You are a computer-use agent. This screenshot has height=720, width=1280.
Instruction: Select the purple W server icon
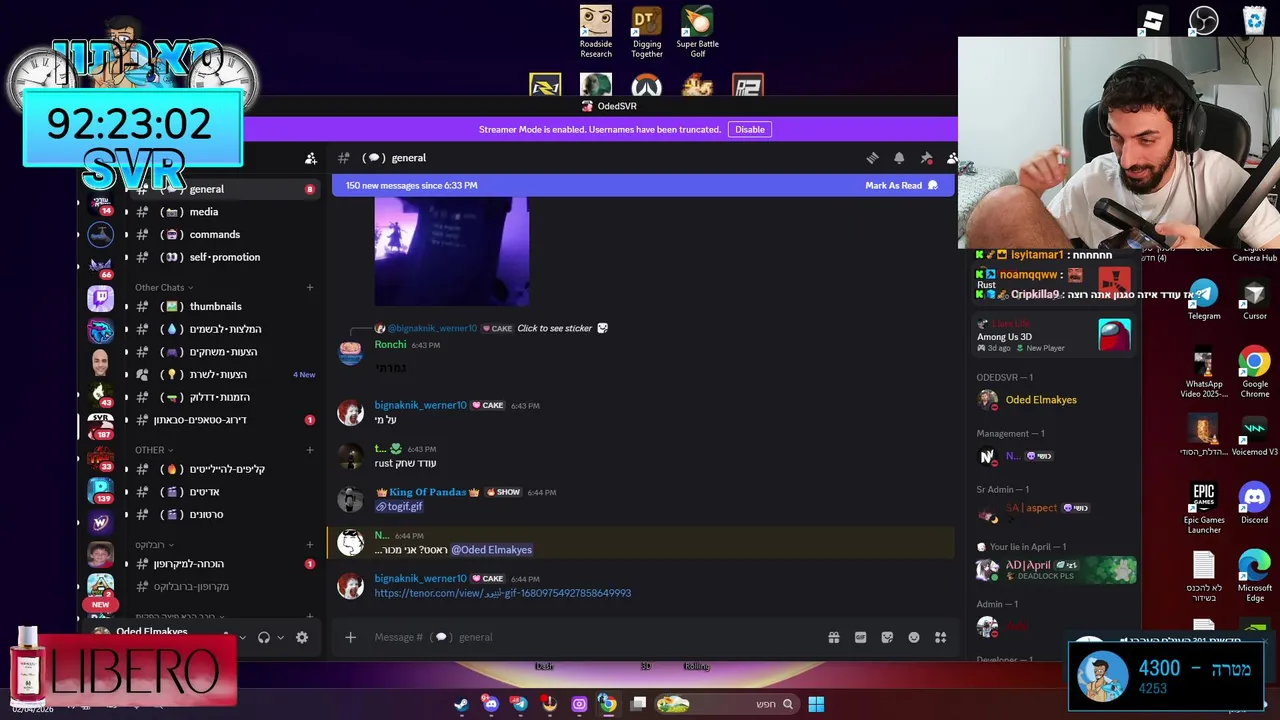(100, 522)
